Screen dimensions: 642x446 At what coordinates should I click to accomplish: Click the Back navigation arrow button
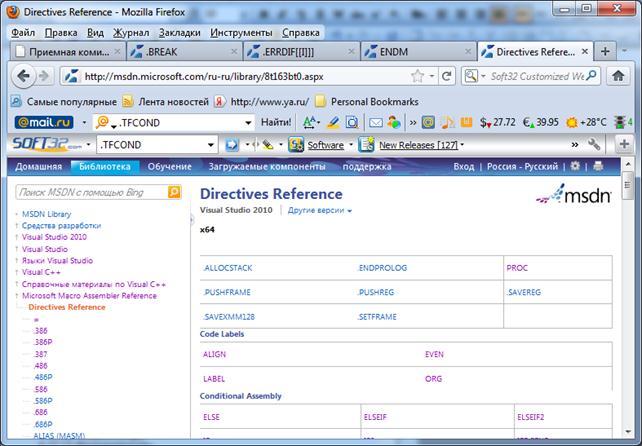23,76
